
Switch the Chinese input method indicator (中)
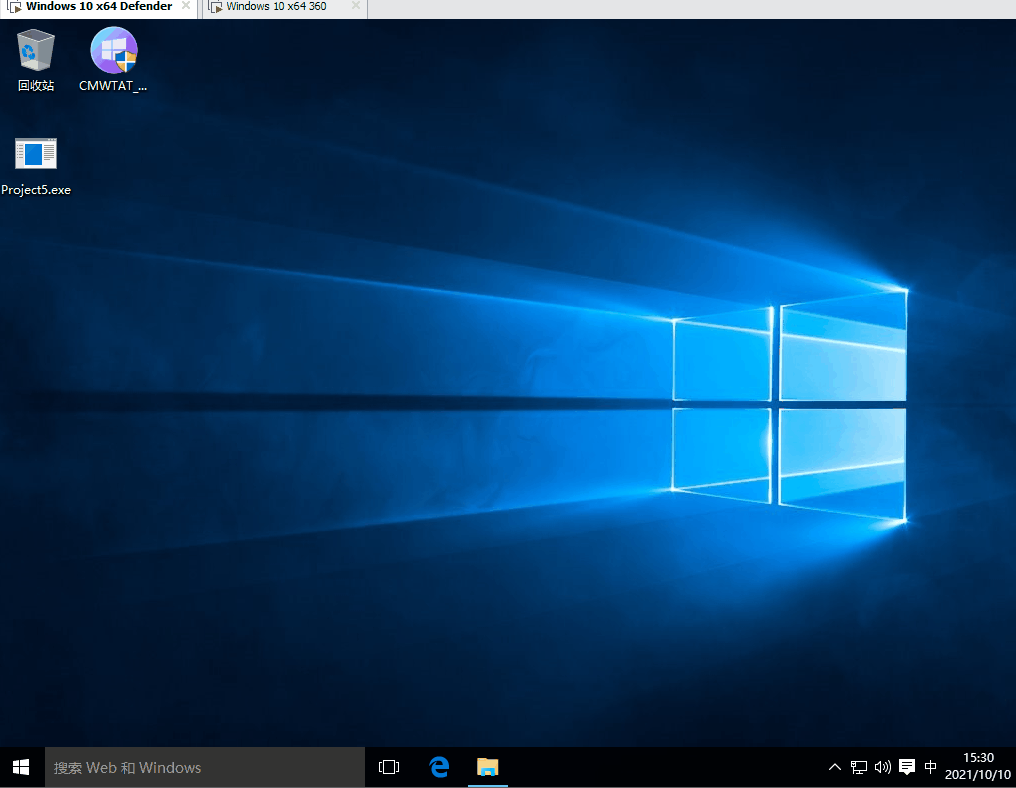coord(930,767)
